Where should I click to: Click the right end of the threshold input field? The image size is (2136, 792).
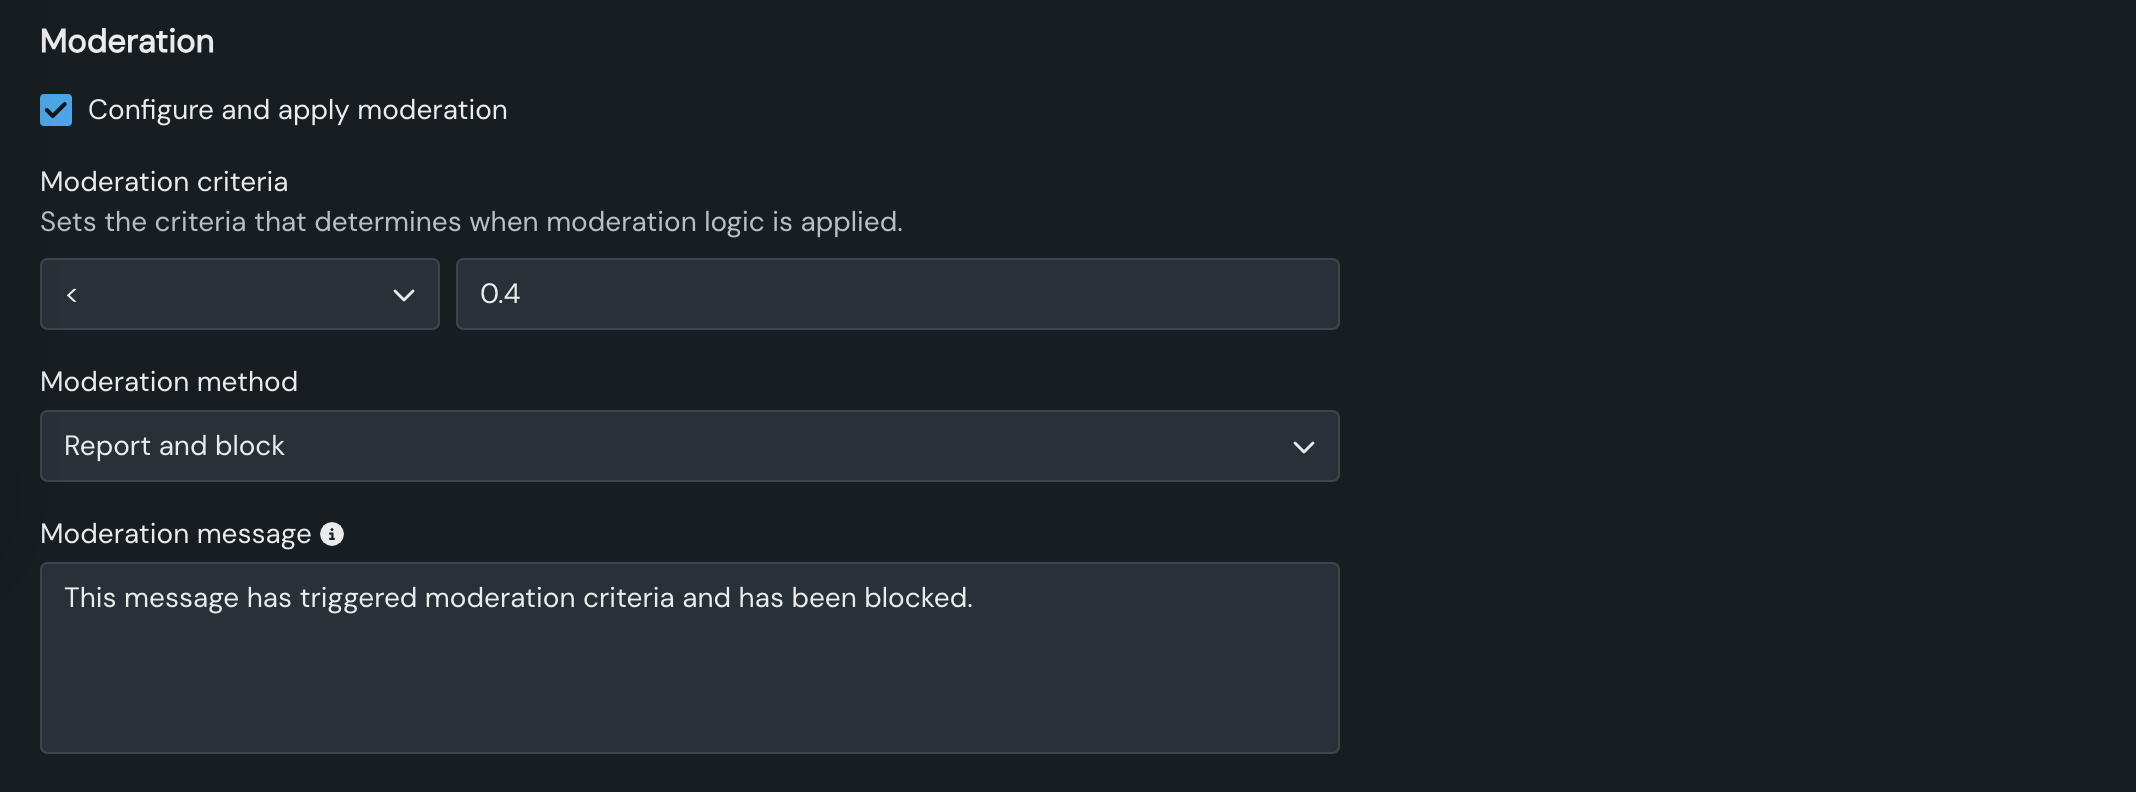pos(1300,294)
